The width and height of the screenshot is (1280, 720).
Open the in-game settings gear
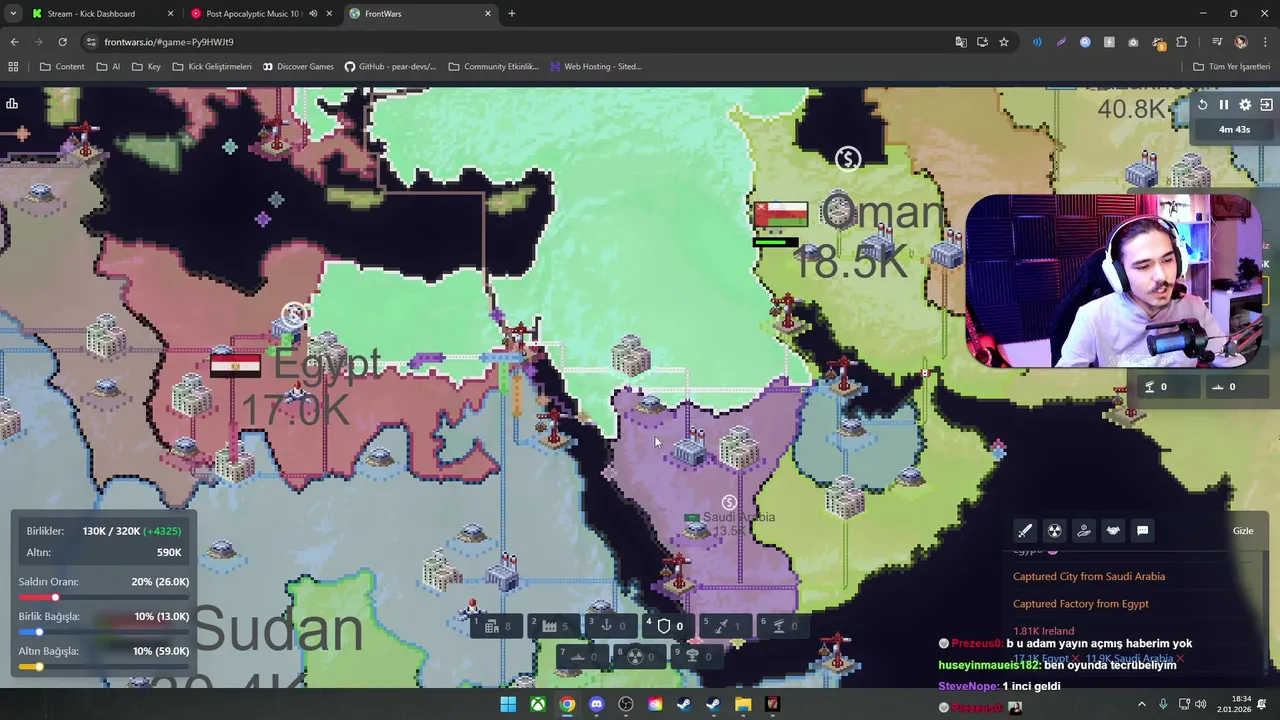(x=1245, y=105)
